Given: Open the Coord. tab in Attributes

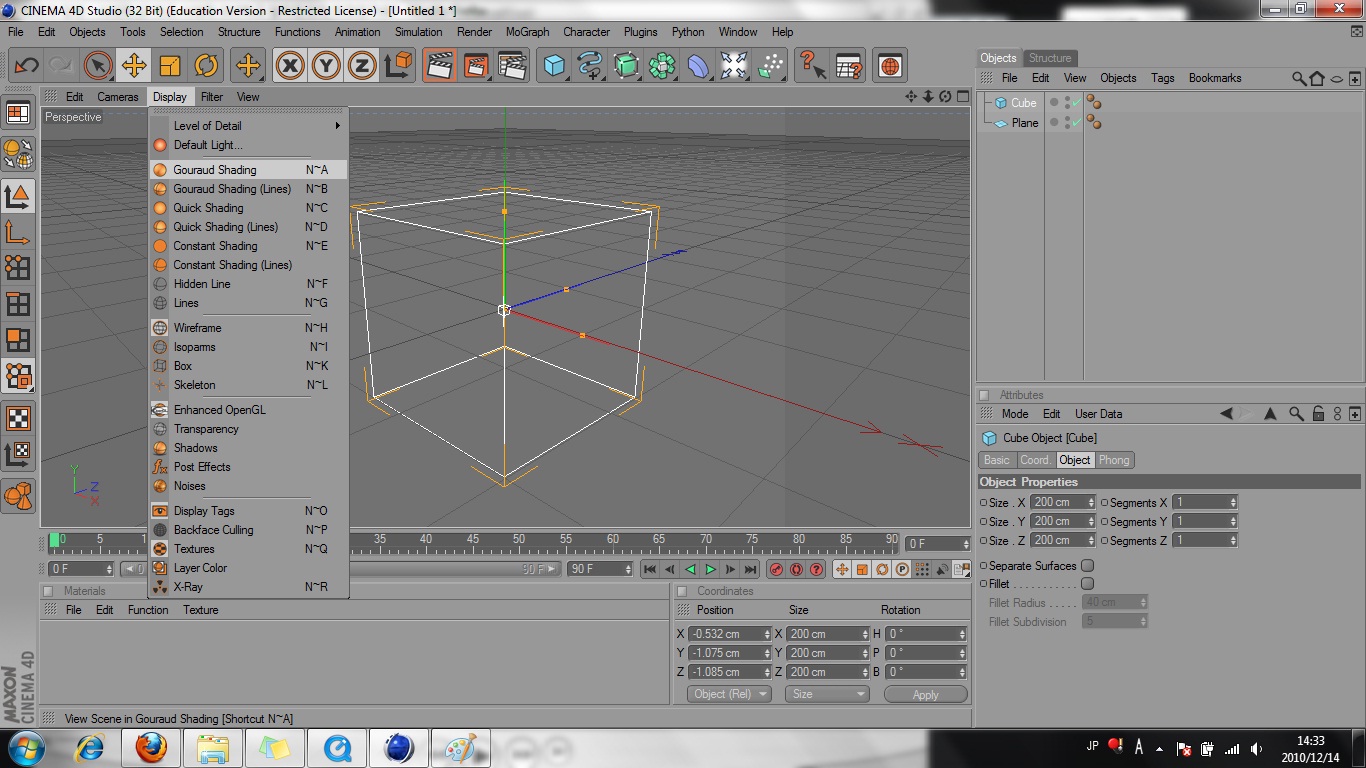Looking at the screenshot, I should tap(1035, 460).
